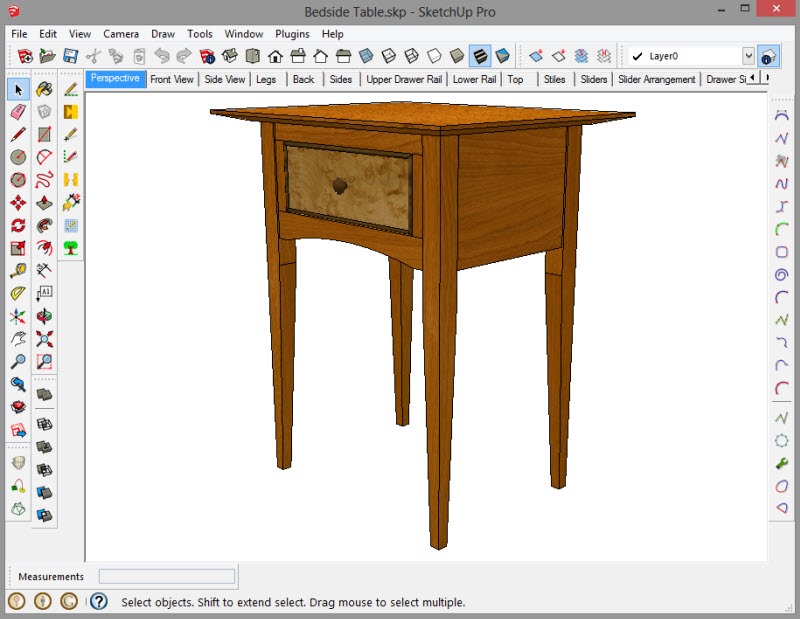The width and height of the screenshot is (800, 619).
Task: Open the Plugins menu
Action: point(292,34)
